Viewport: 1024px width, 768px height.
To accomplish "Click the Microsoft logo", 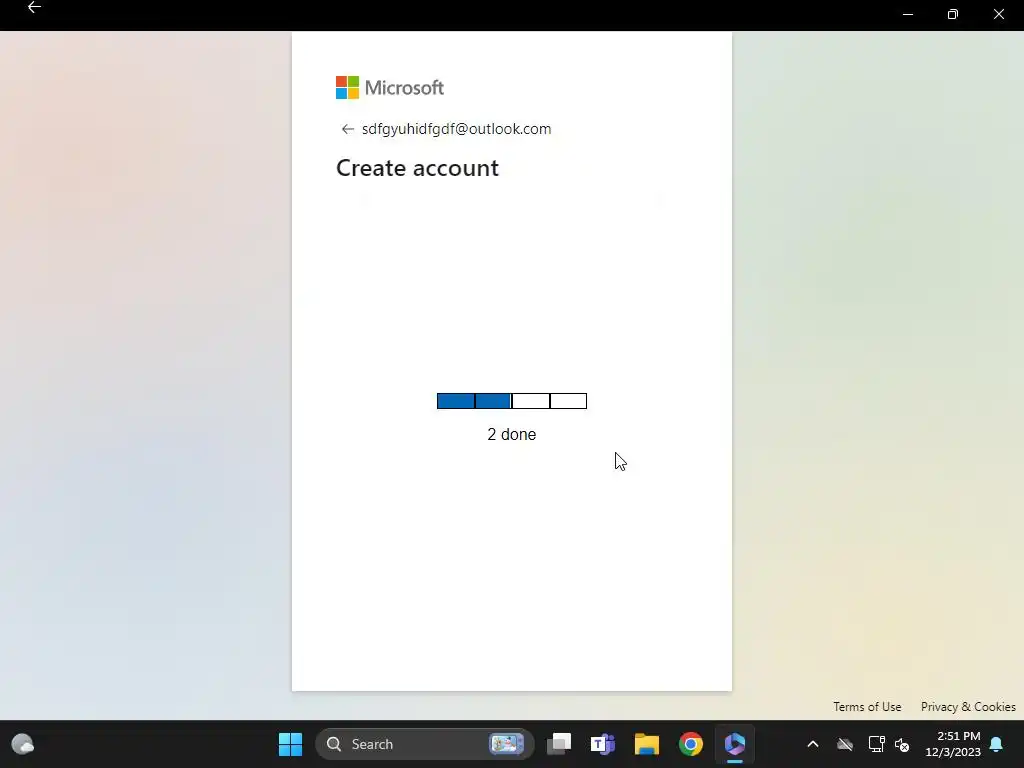I will click(390, 88).
